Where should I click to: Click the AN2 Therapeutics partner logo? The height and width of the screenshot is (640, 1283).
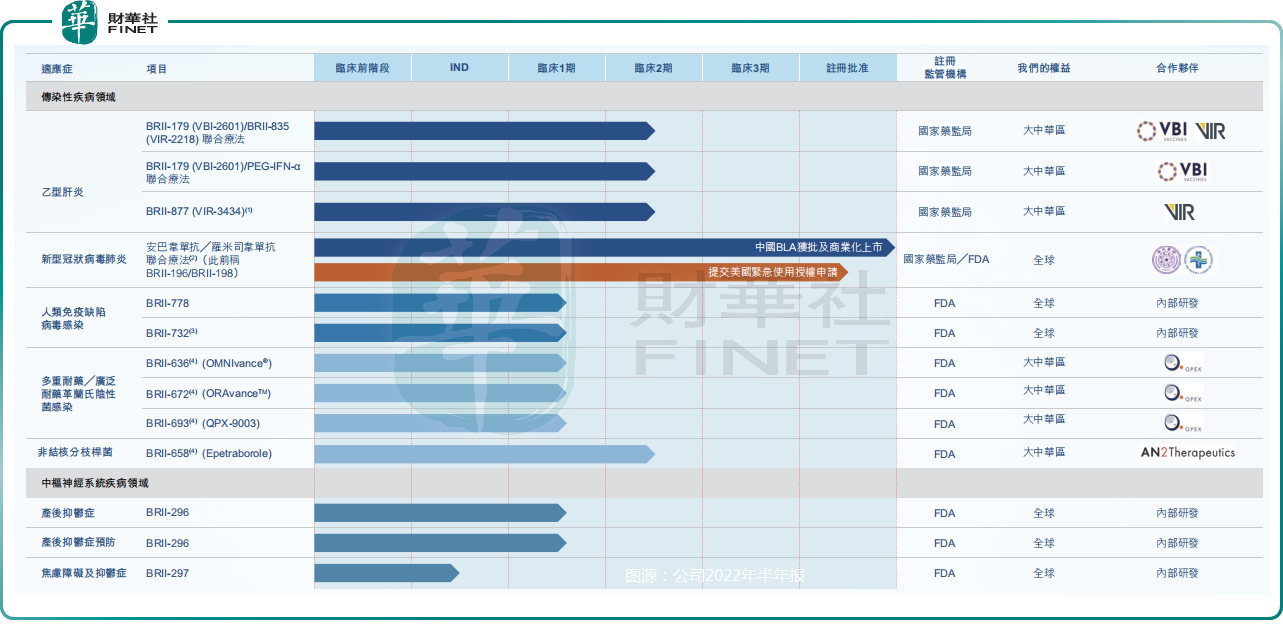pos(1187,453)
